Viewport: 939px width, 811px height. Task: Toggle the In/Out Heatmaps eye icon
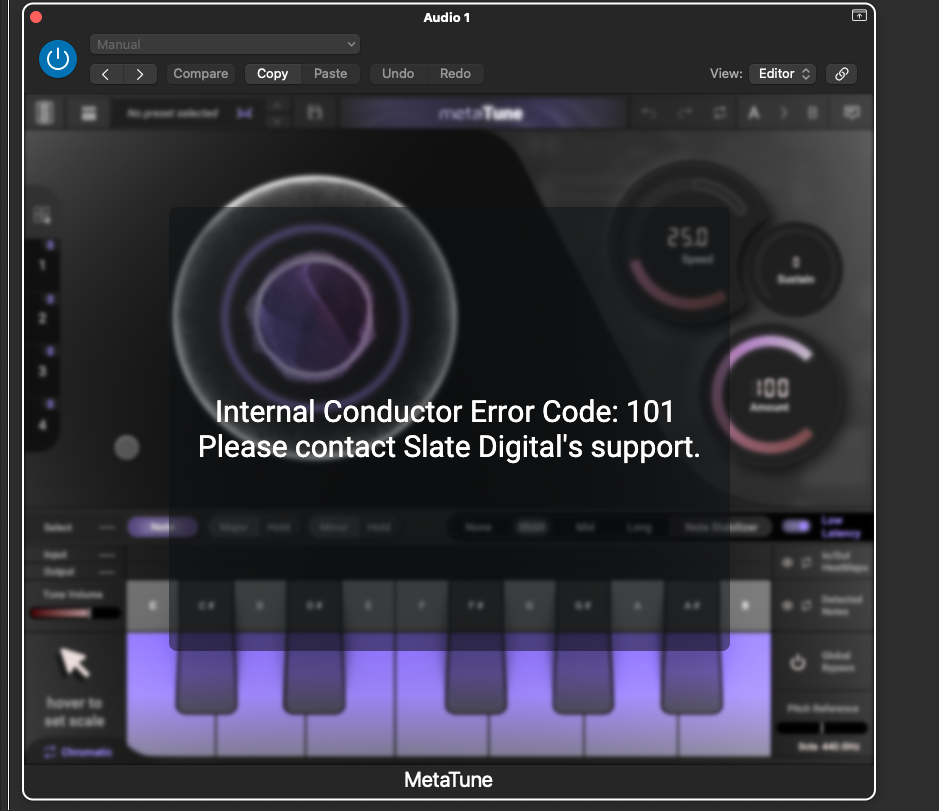(x=787, y=562)
